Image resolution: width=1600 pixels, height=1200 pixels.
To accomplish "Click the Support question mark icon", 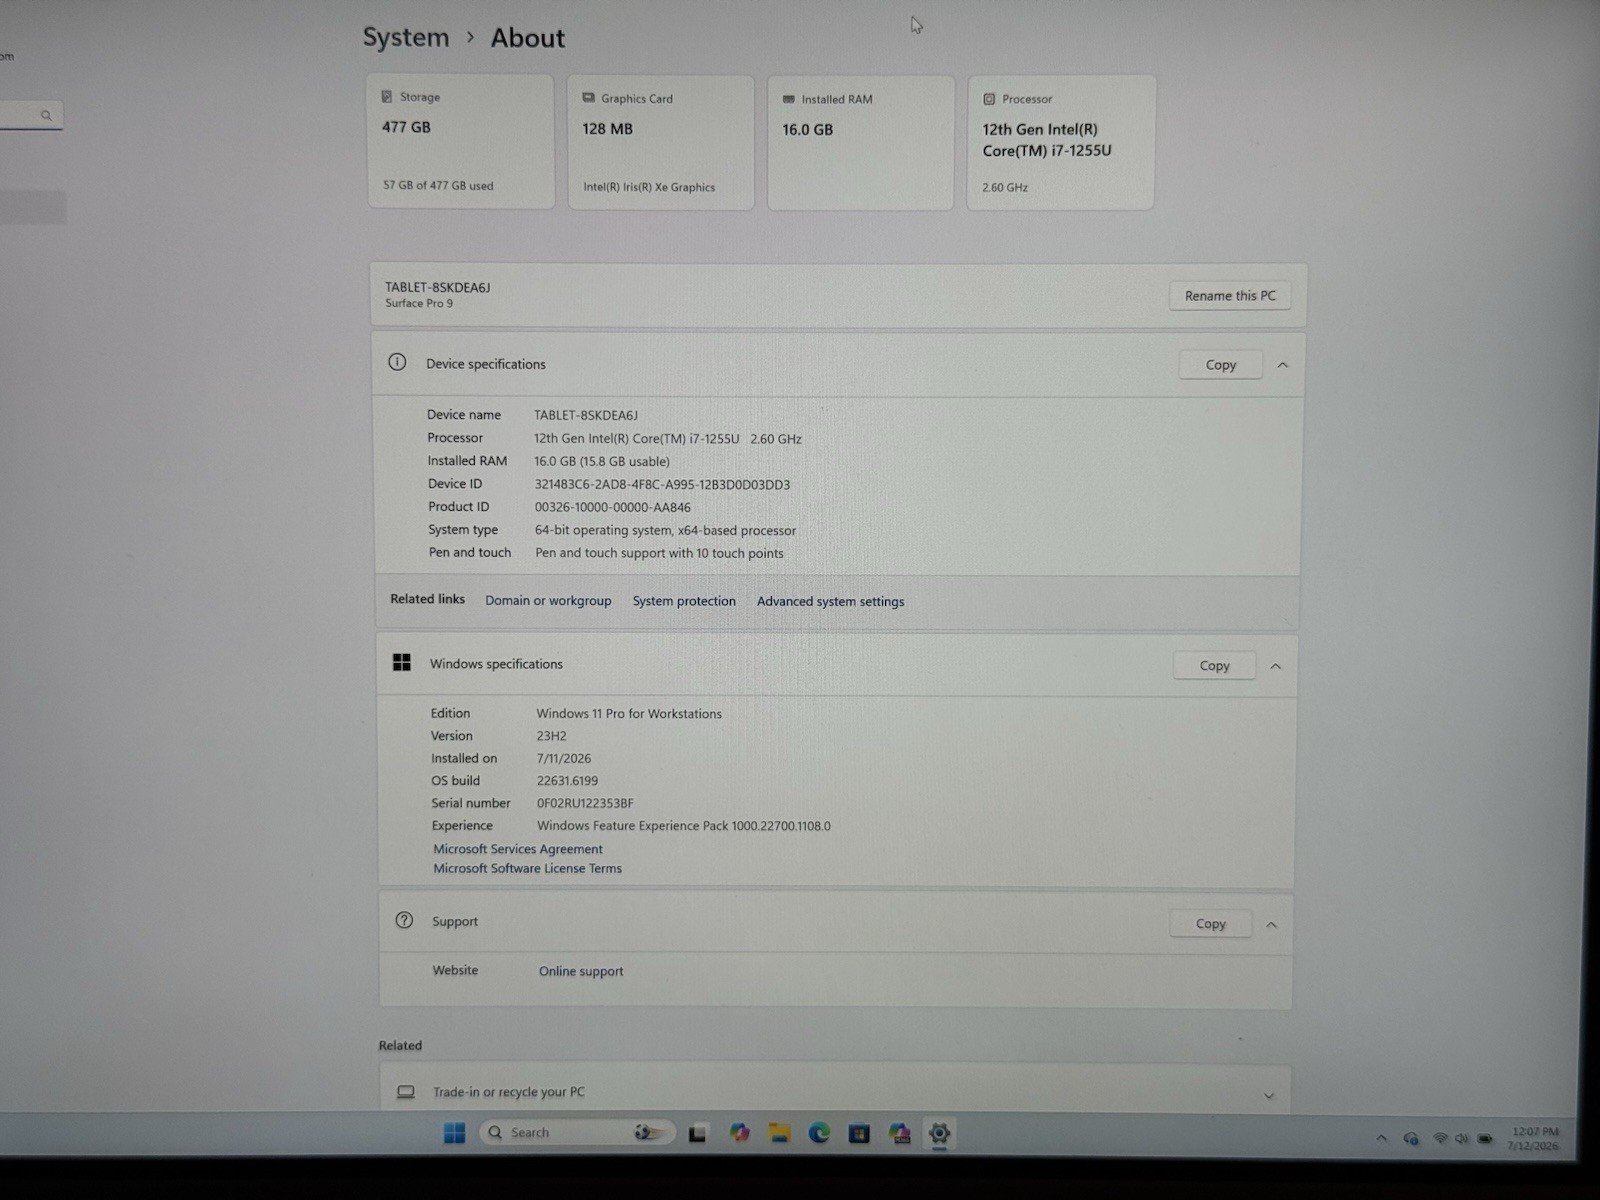I will click(x=404, y=920).
